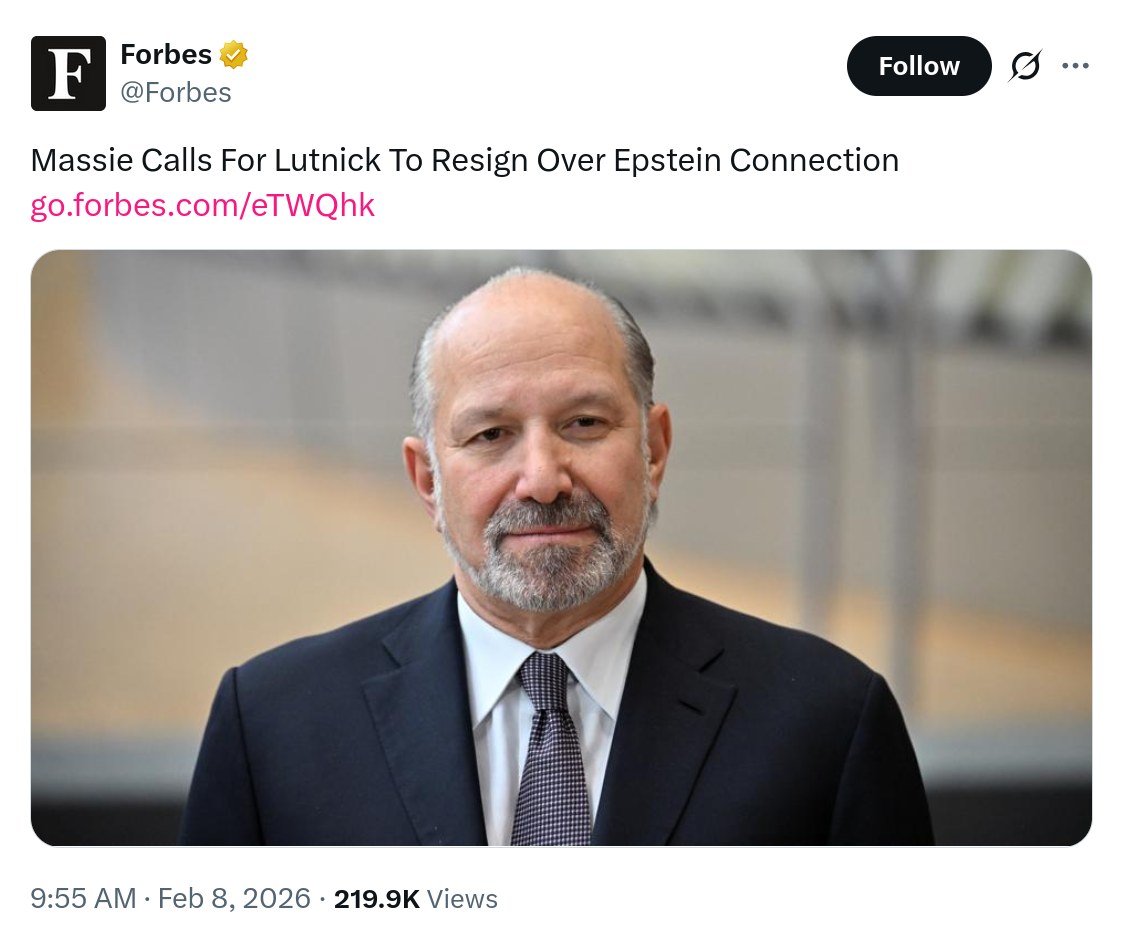Viewport: 1123px width, 946px height.
Task: Click the Feb 8, 2026 date
Action: [x=234, y=898]
